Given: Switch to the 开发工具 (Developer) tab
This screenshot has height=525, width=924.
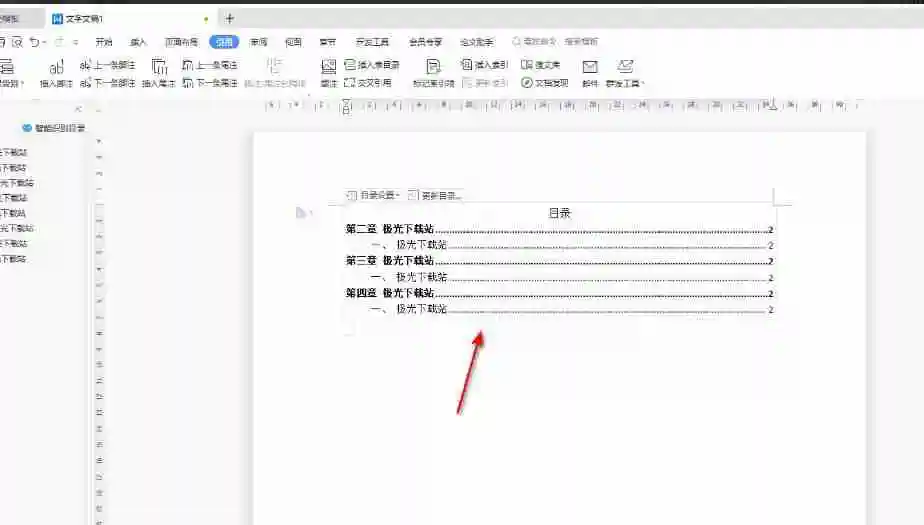Looking at the screenshot, I should click(x=372, y=42).
